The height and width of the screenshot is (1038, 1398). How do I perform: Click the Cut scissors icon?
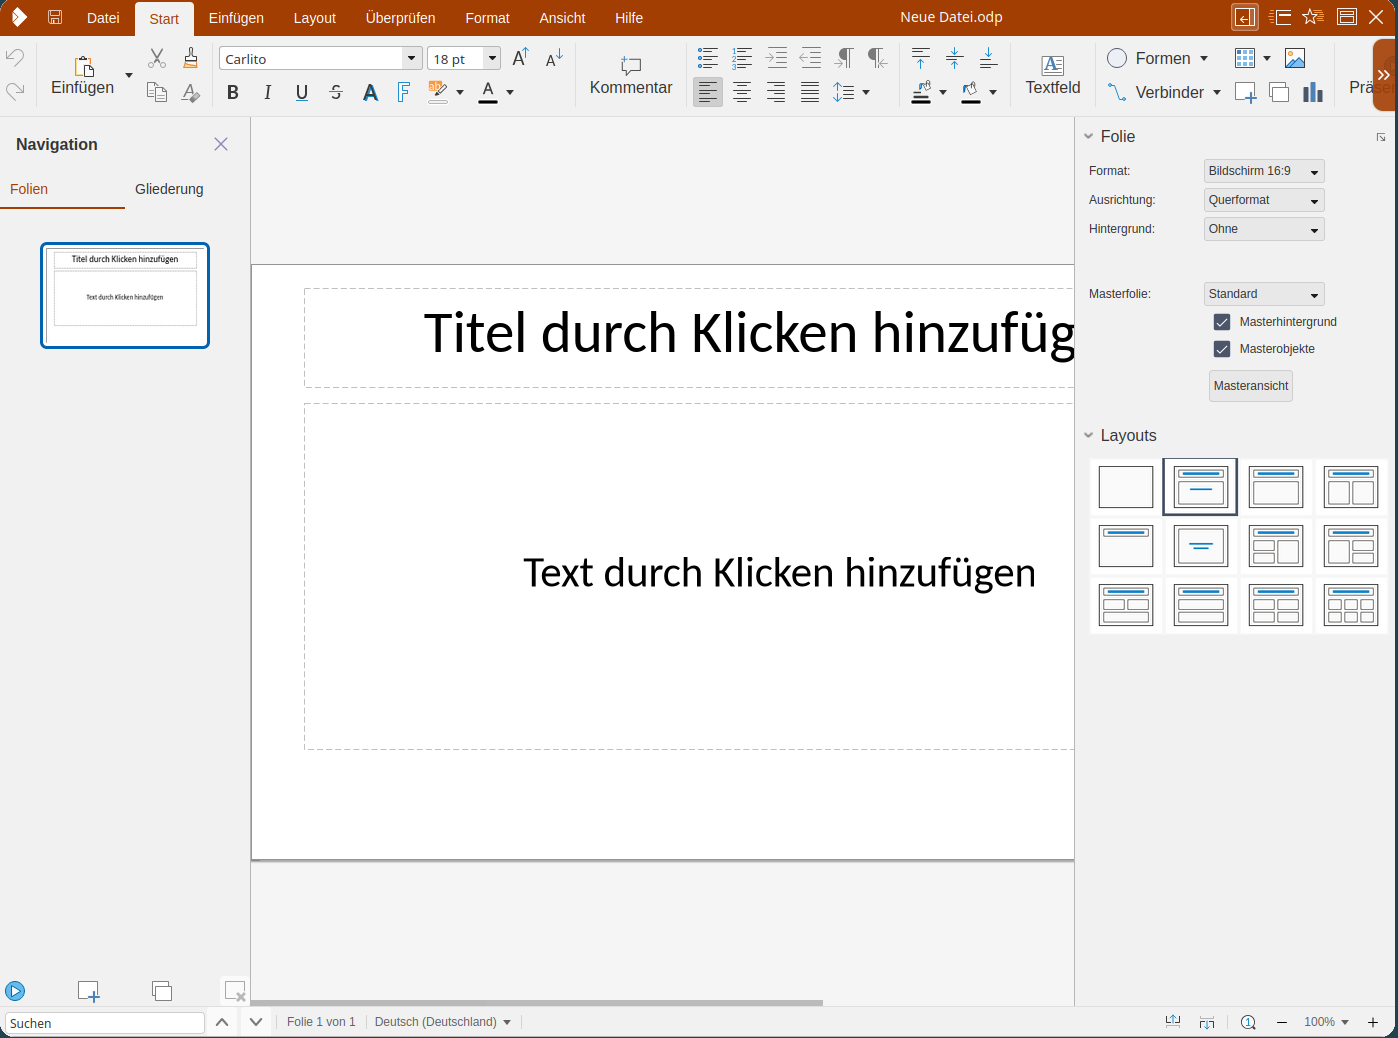pyautogui.click(x=157, y=58)
